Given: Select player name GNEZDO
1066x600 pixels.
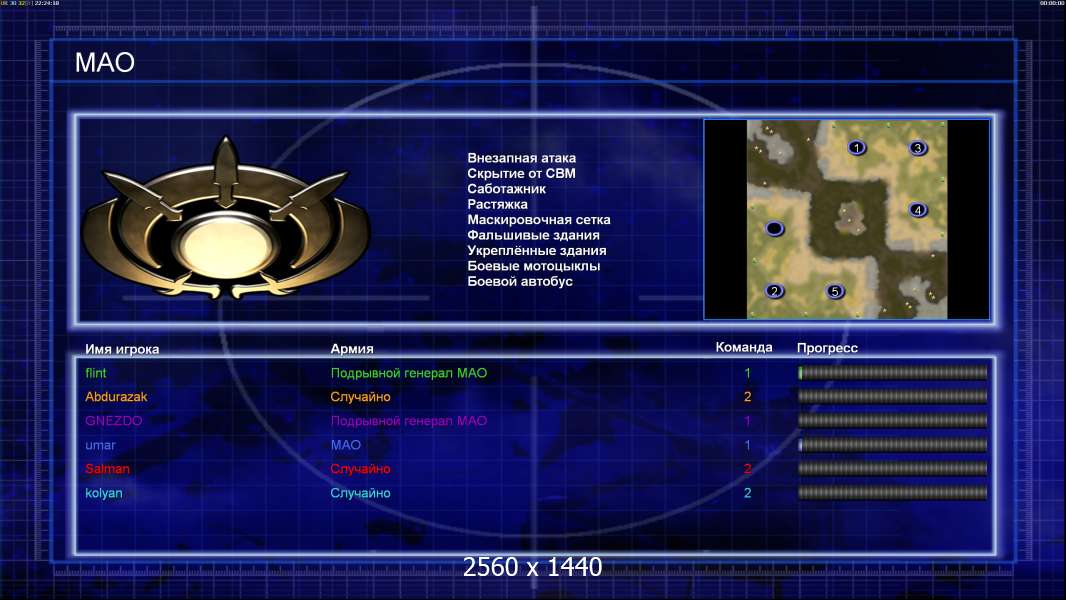Looking at the screenshot, I should coord(114,421).
